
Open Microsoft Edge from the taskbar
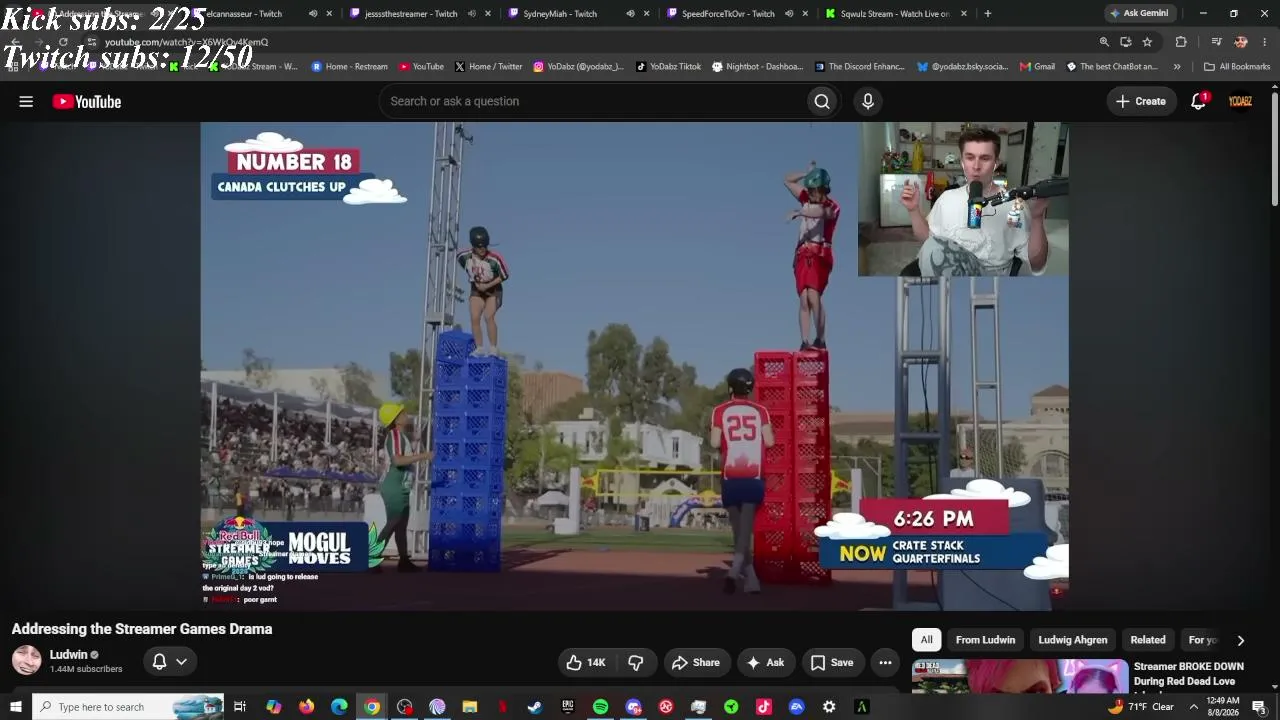[339, 707]
